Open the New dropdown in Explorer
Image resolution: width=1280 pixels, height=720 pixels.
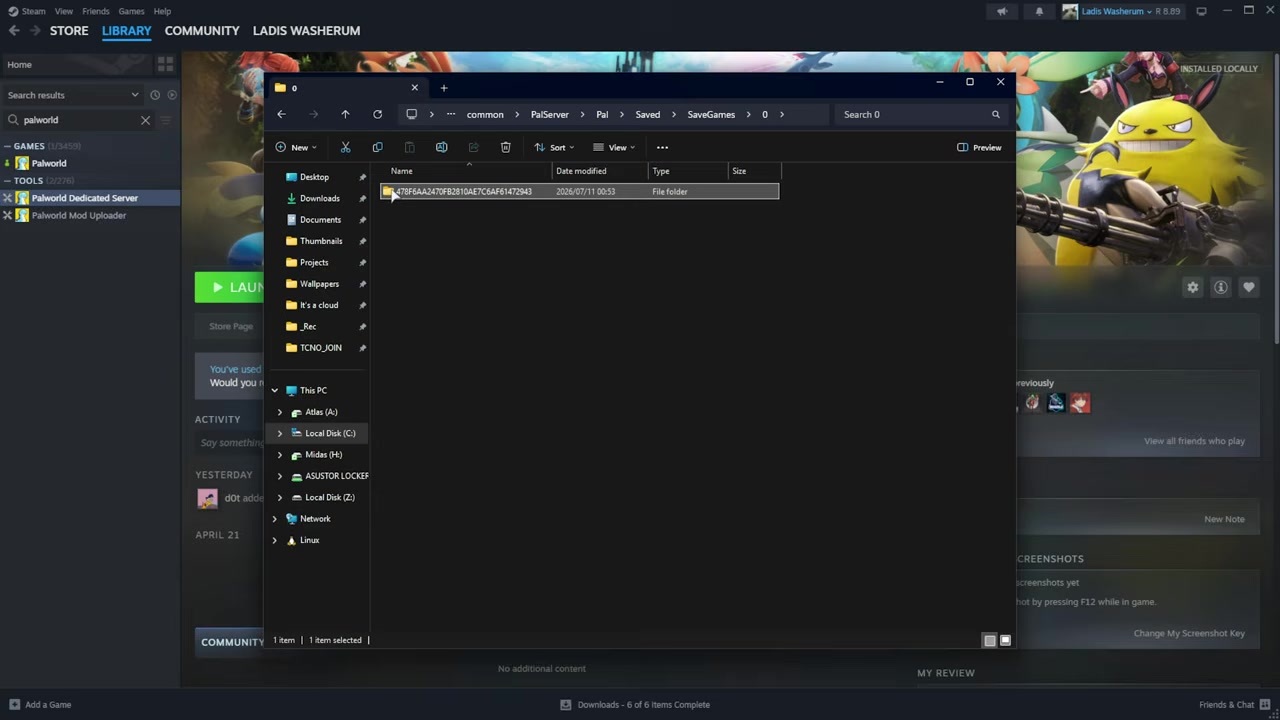(x=296, y=147)
